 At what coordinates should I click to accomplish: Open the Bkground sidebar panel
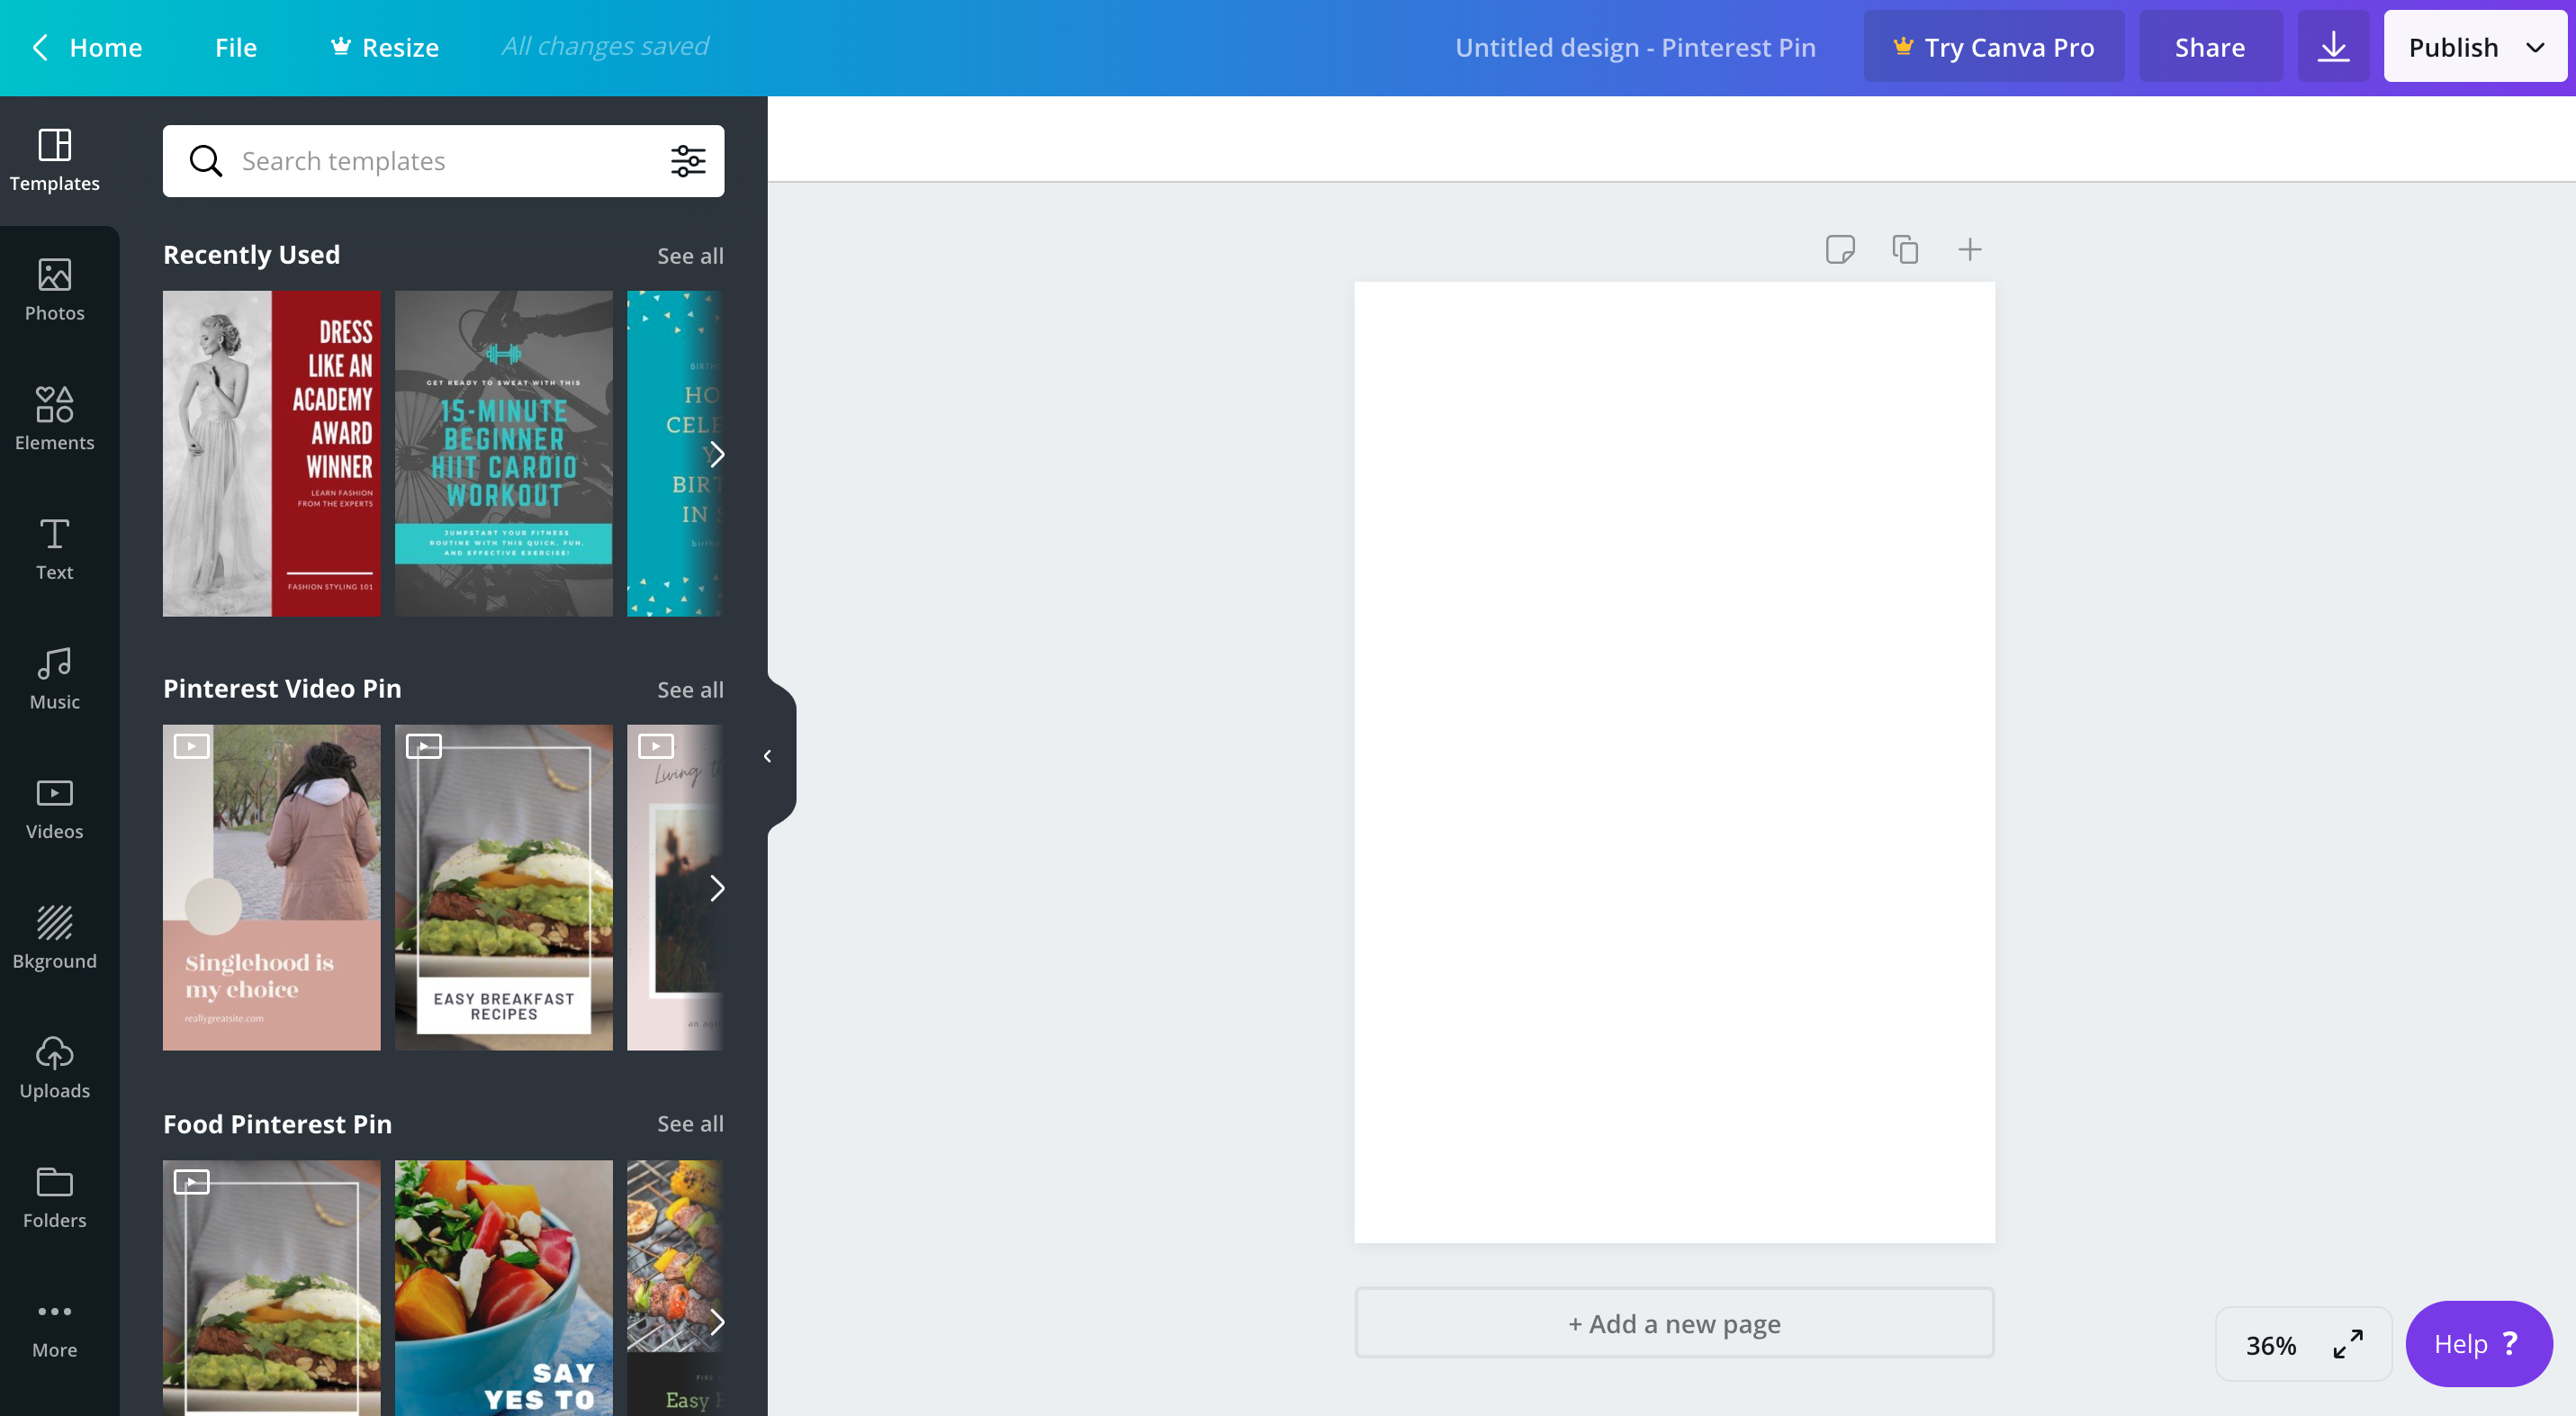54,937
